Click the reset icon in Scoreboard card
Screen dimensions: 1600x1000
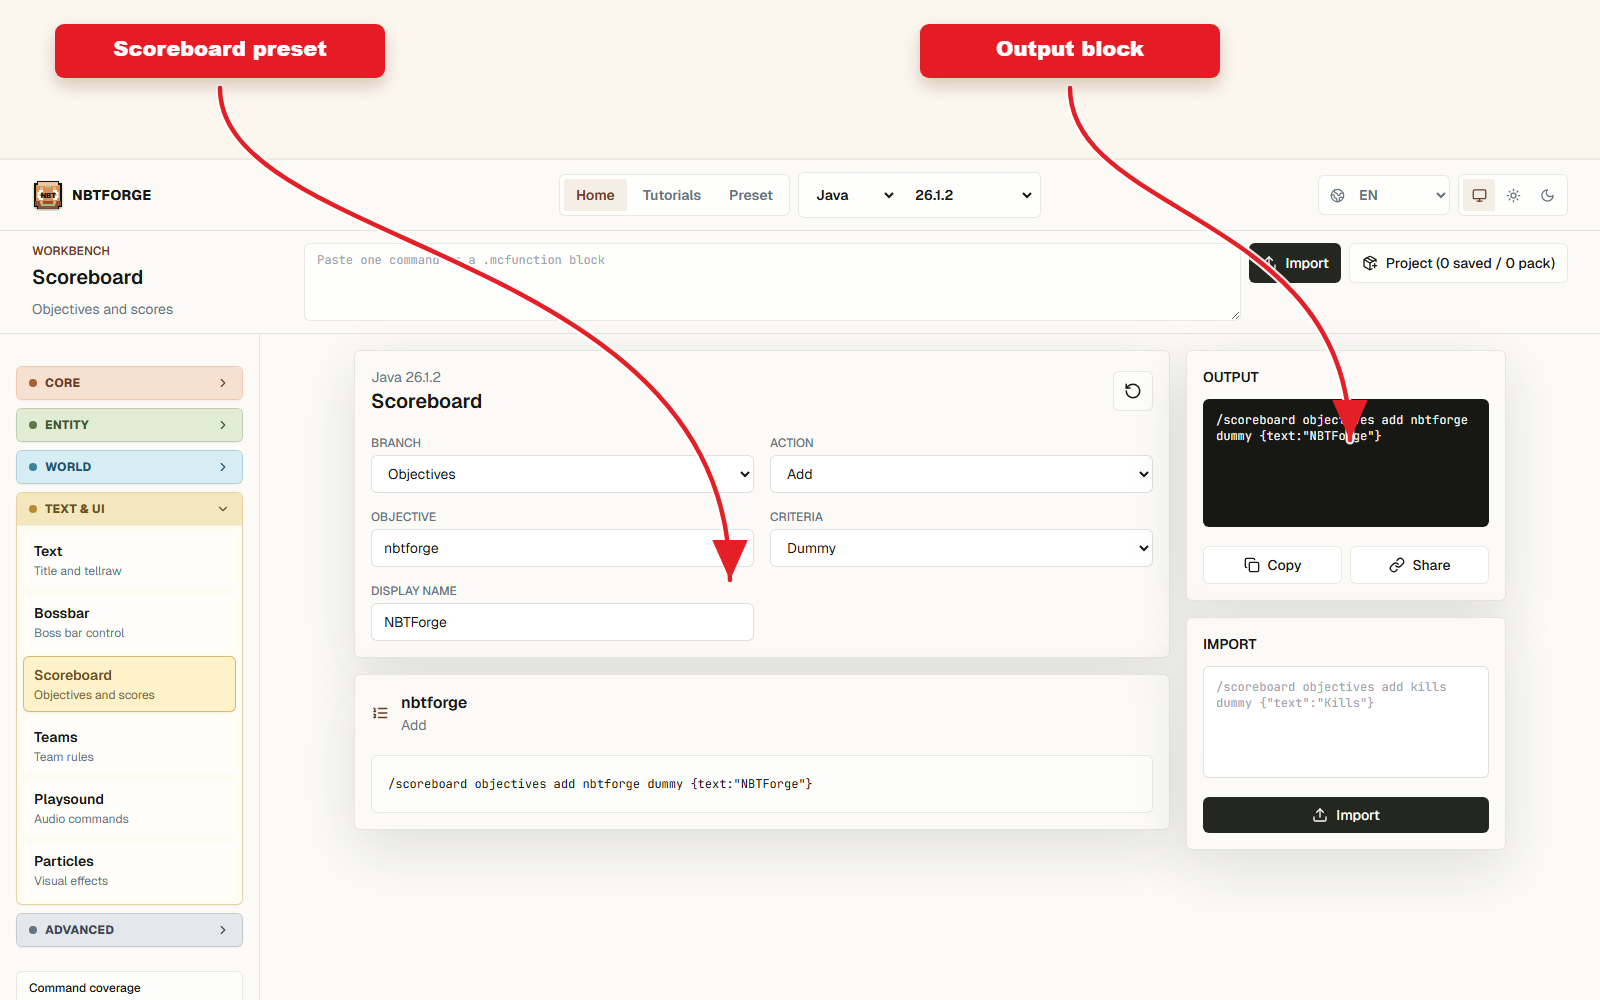coord(1133,391)
